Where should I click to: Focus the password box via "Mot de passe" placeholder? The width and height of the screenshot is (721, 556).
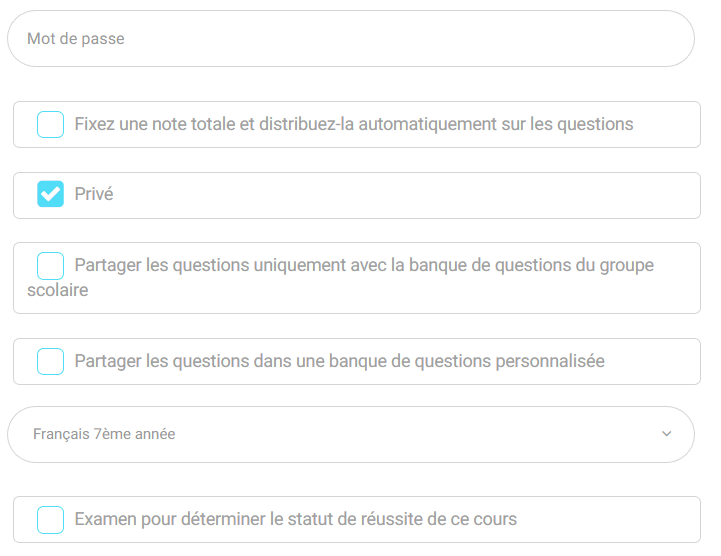click(x=76, y=39)
